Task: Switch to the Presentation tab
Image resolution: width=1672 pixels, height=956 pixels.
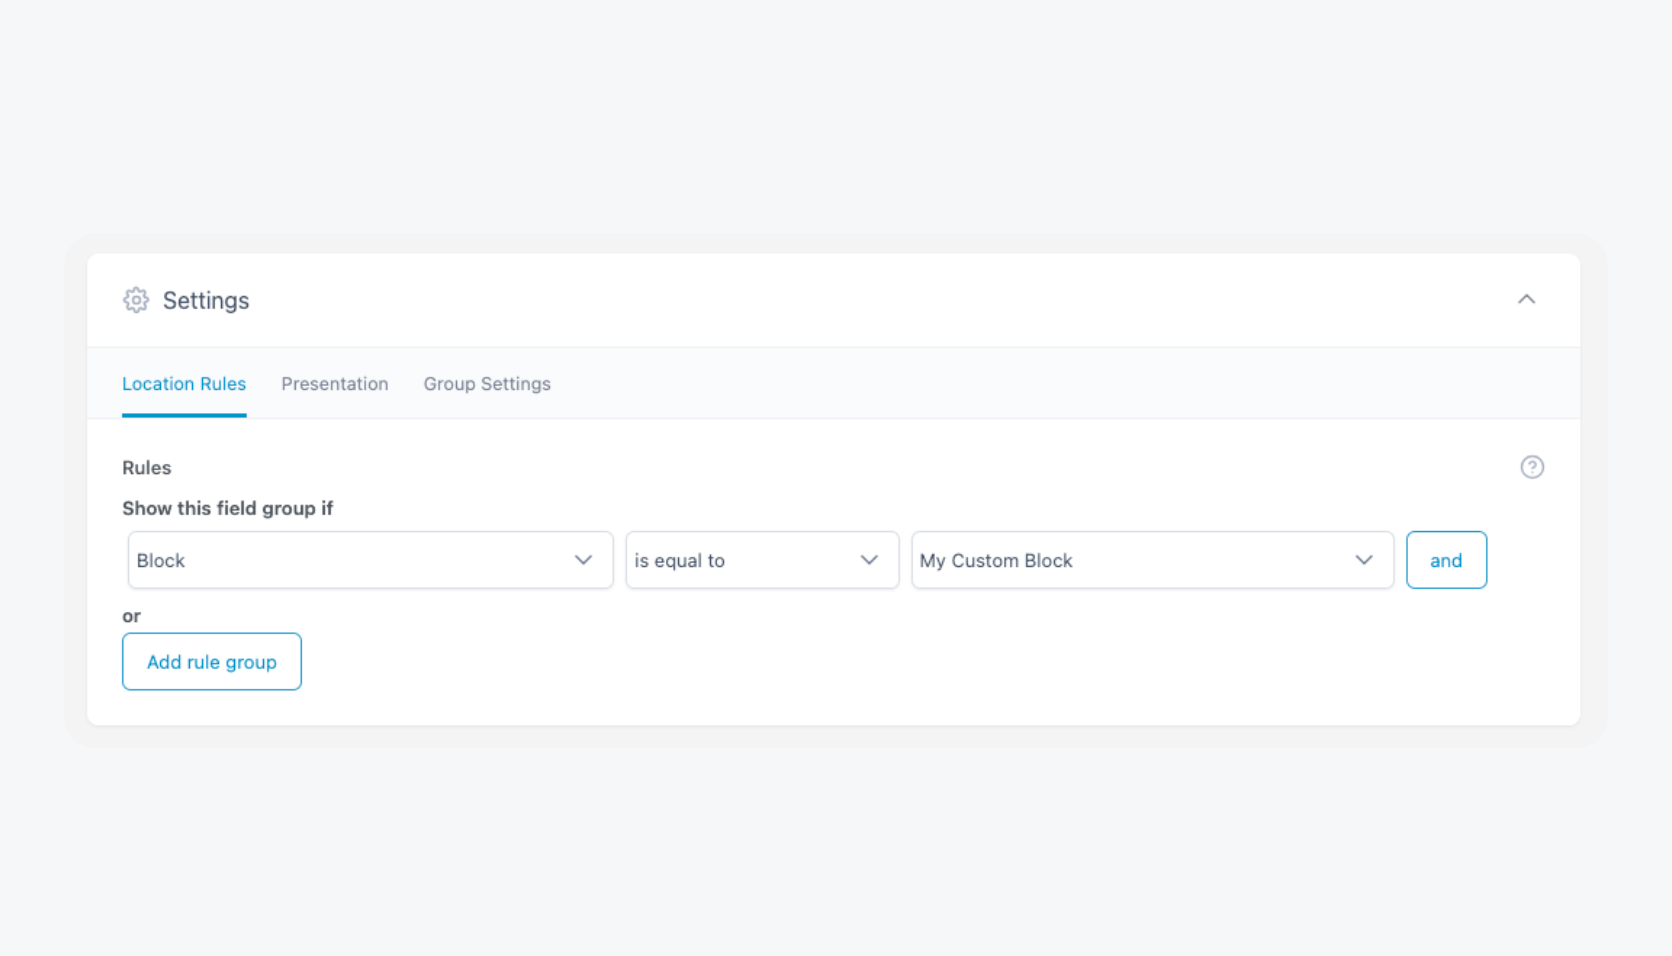Action: pyautogui.click(x=335, y=383)
